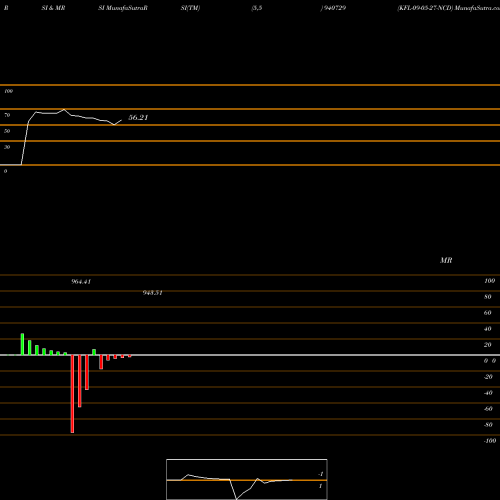This screenshot has width=500, height=500.
Task: Click the MR indicator label
Action: pos(446,260)
